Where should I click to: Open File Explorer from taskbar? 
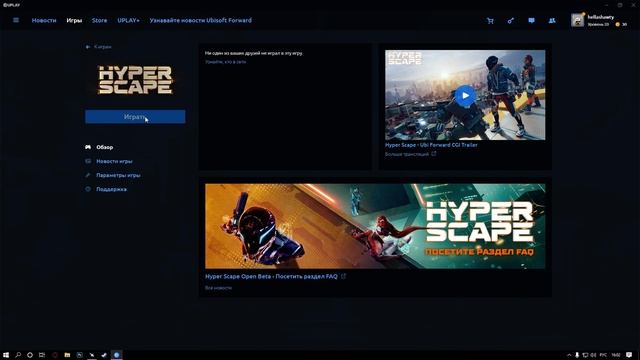click(67, 355)
